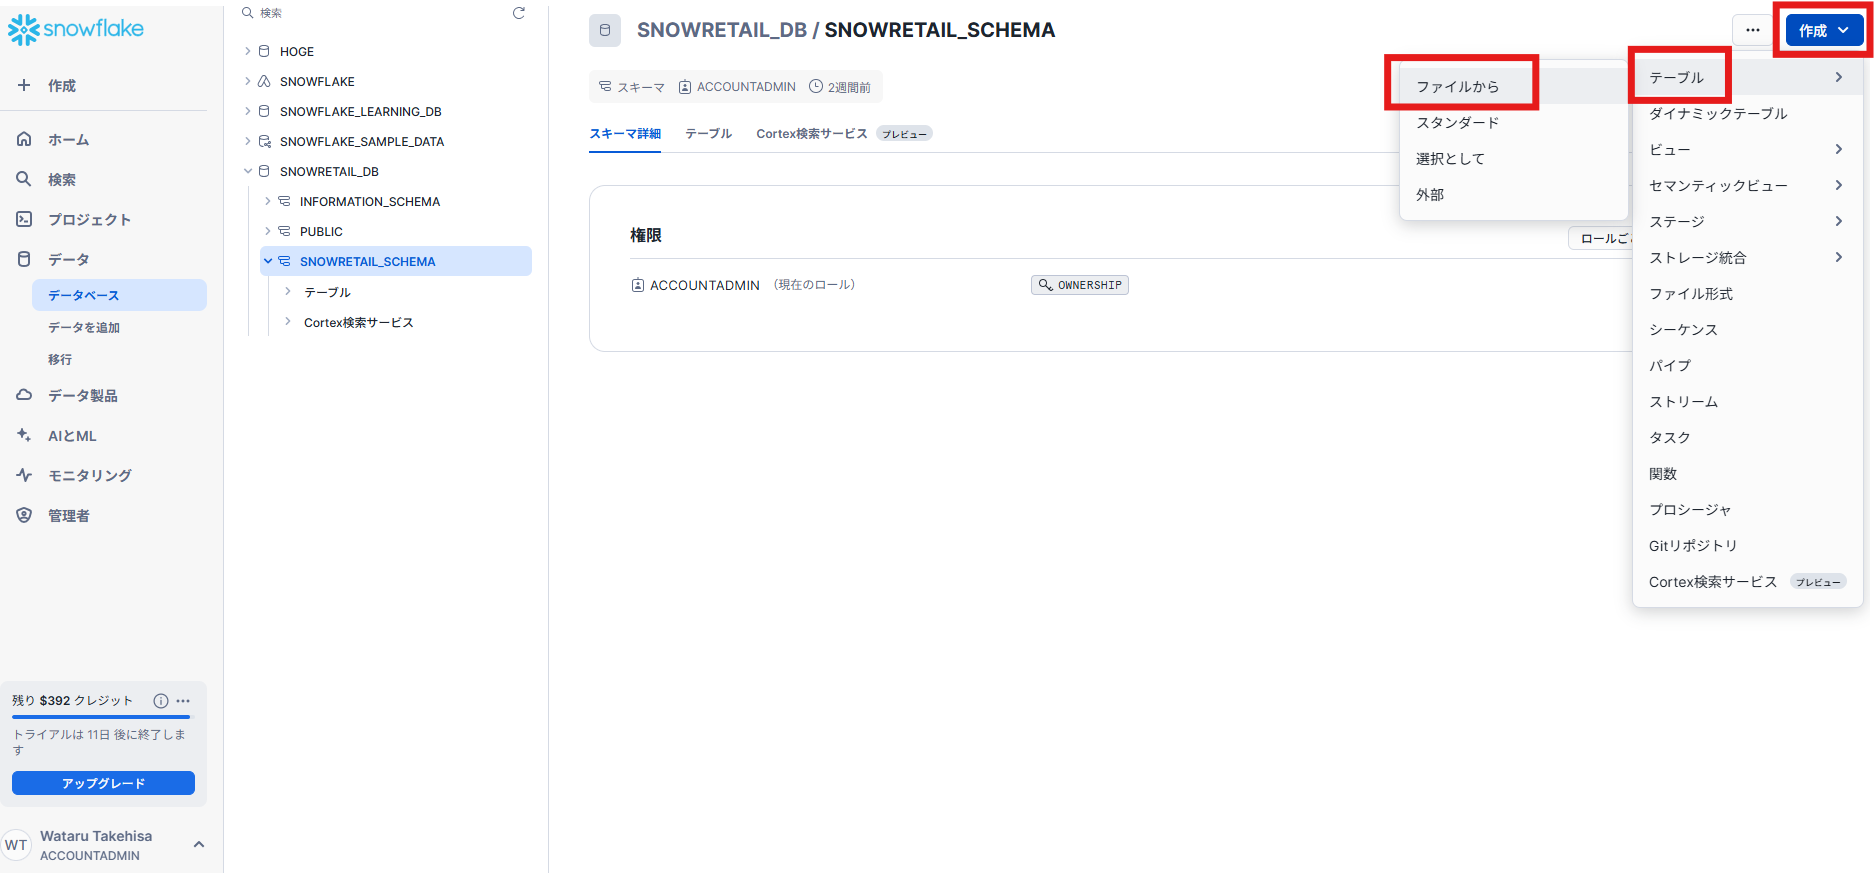The height and width of the screenshot is (873, 1874).
Task: Click the schema icon beside スキーマ label
Action: [x=605, y=87]
